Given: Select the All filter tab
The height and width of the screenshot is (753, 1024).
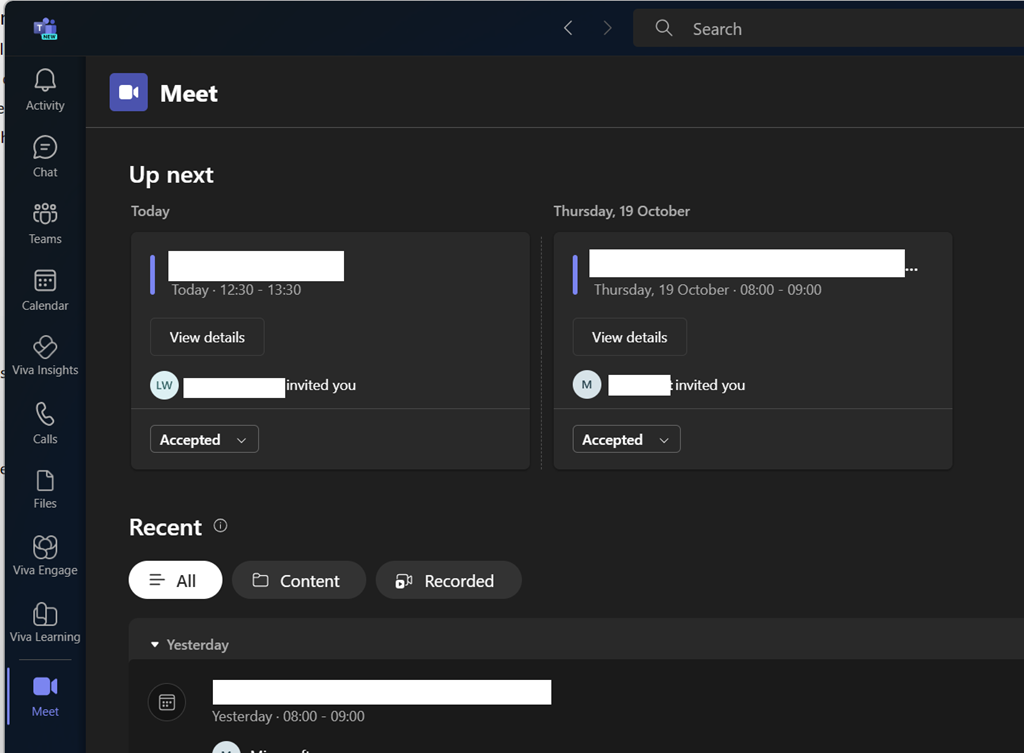Looking at the screenshot, I should click(x=175, y=580).
